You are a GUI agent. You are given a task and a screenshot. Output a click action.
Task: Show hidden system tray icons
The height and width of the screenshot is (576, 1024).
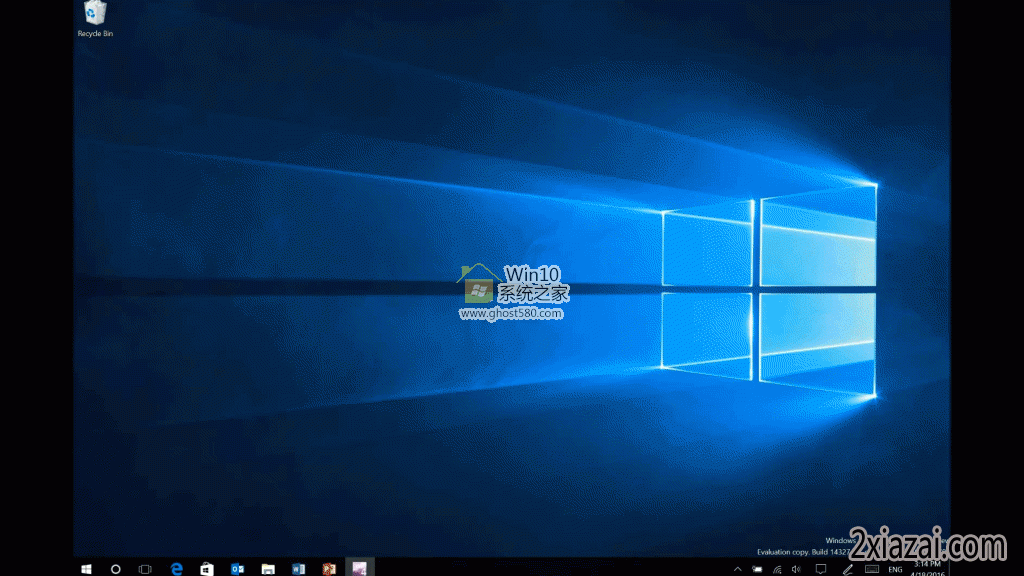[737, 569]
